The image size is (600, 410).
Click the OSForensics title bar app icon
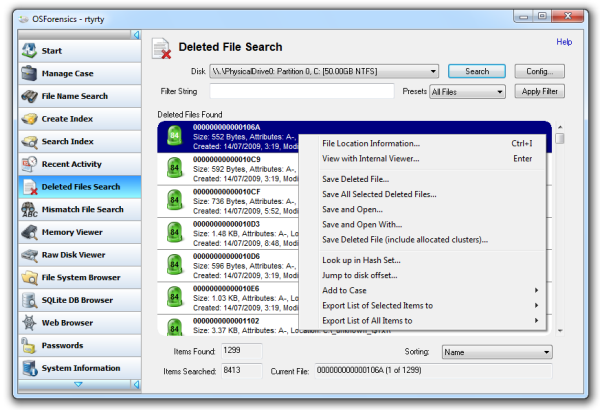click(x=24, y=19)
